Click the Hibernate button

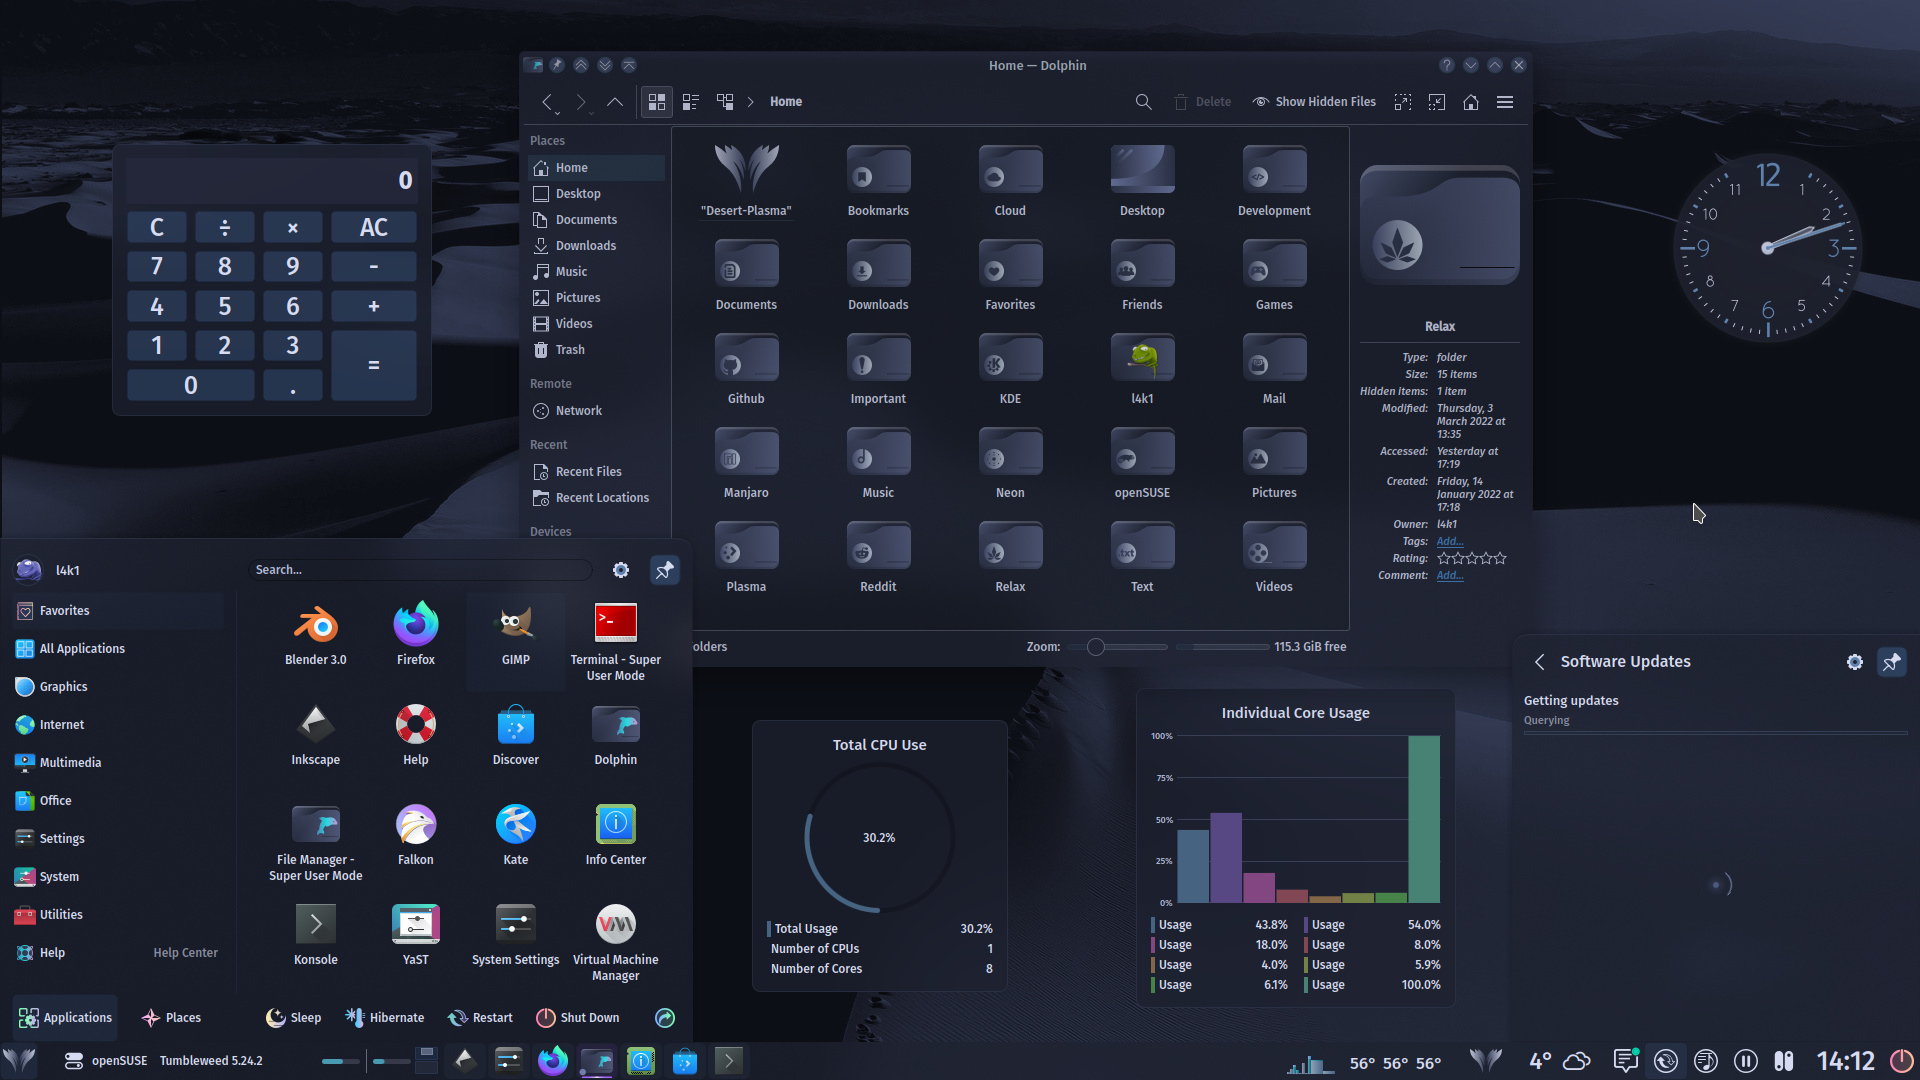(x=384, y=1018)
